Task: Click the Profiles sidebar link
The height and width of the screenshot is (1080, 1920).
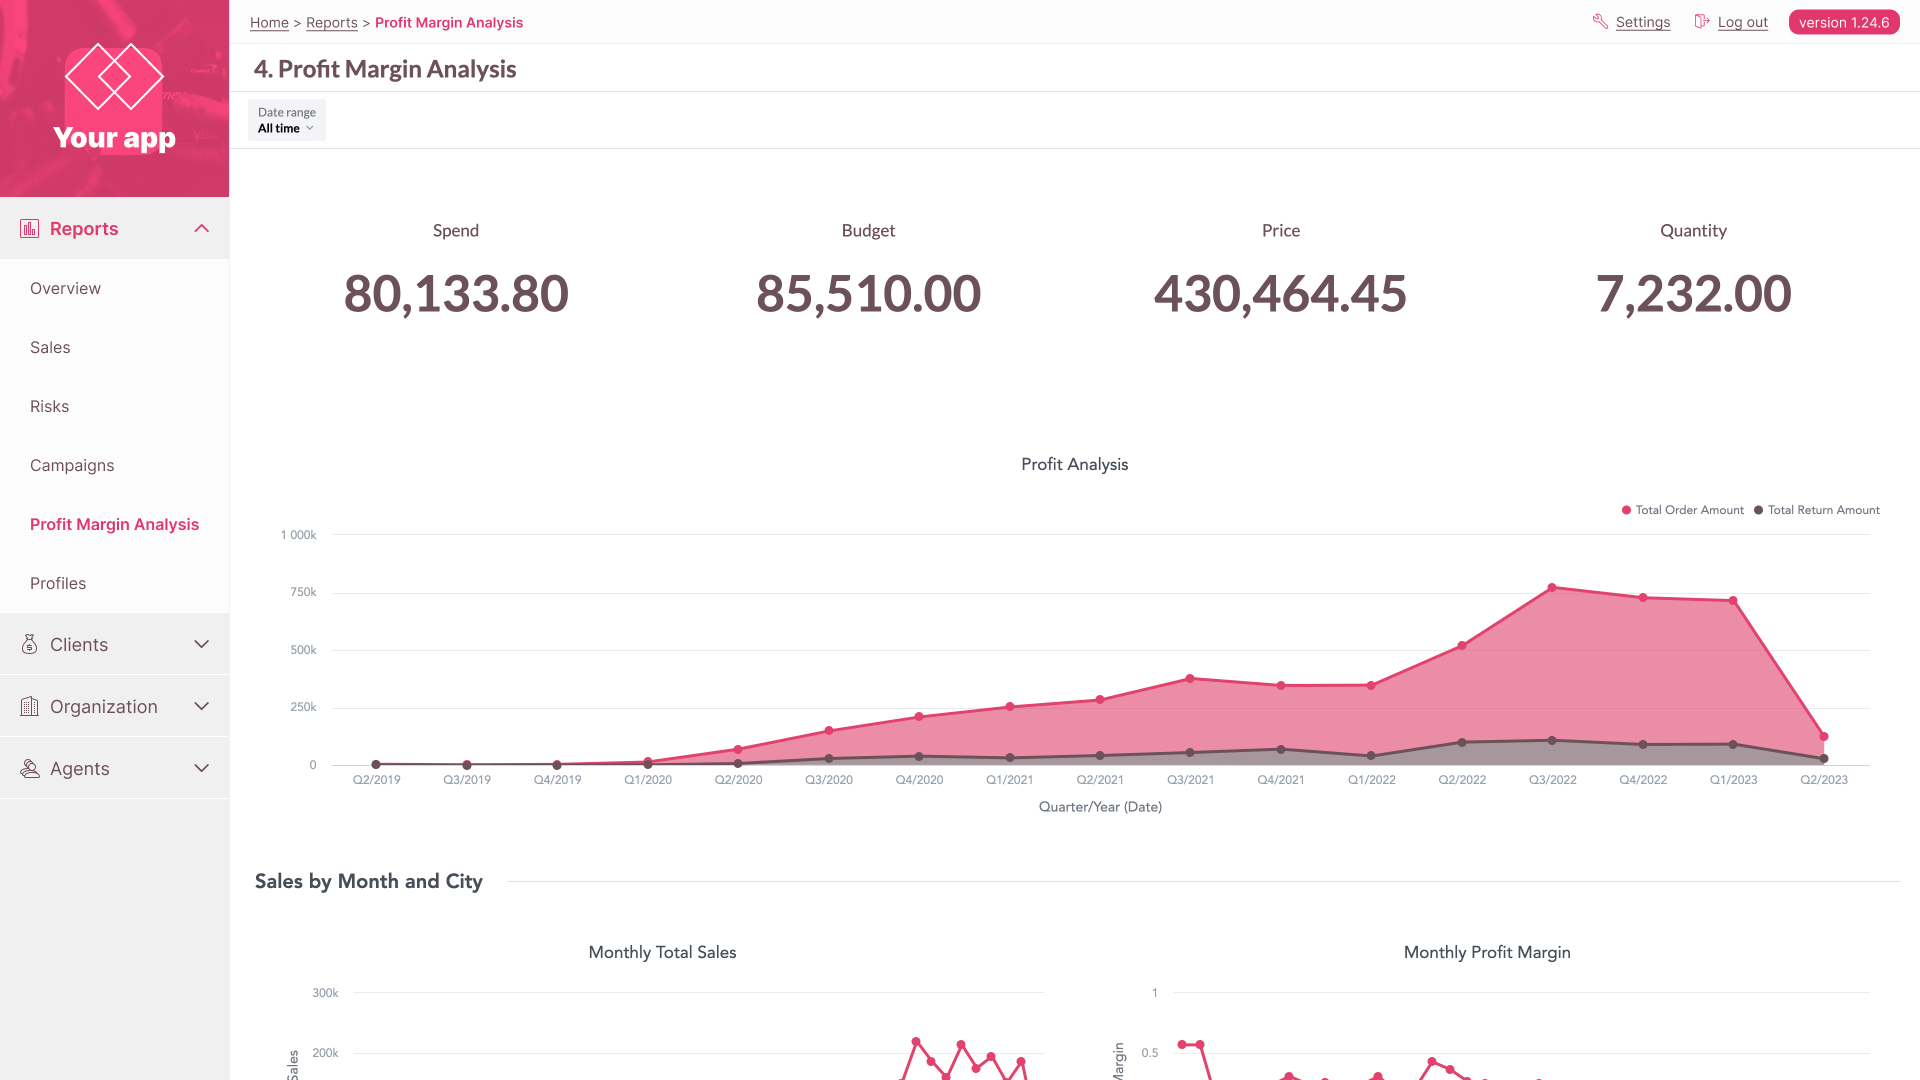Action: pos(58,583)
